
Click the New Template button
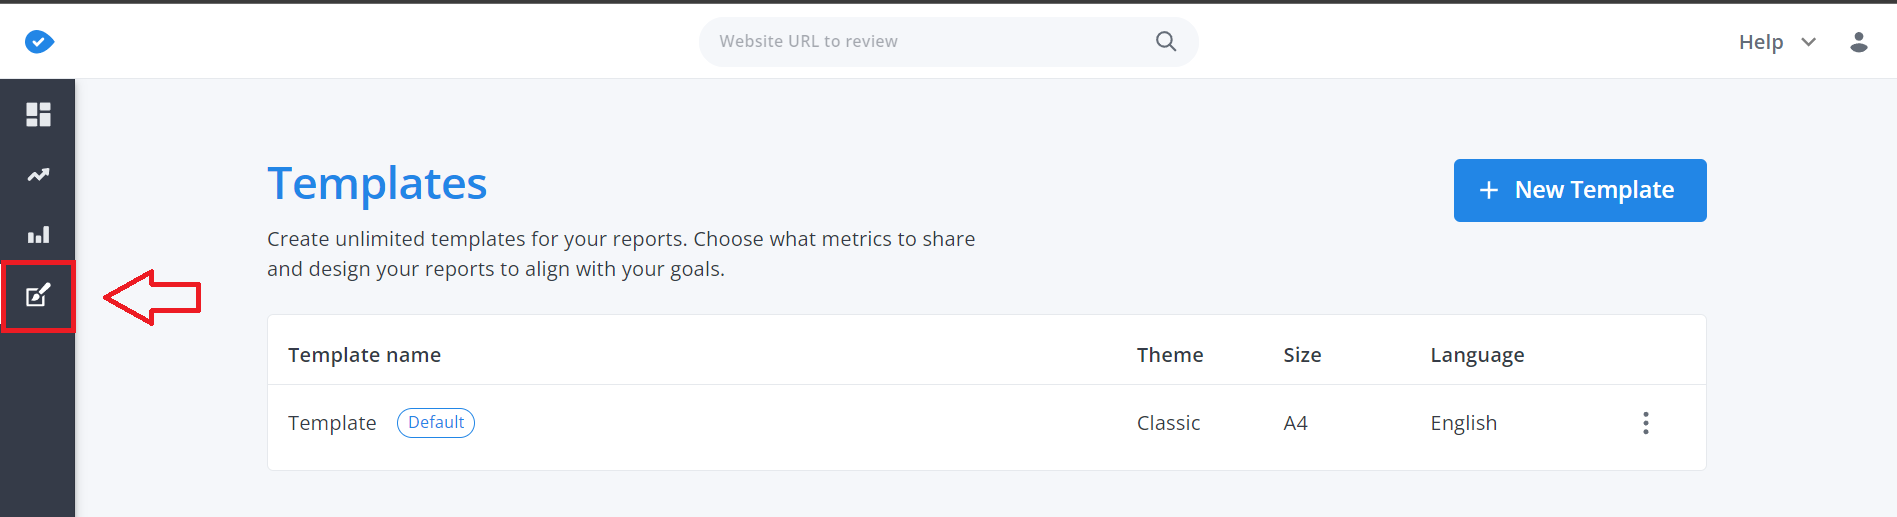click(1580, 190)
